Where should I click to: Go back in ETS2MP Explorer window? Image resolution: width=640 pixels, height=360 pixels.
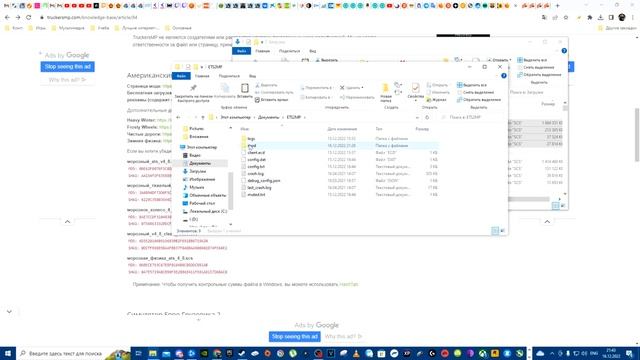point(178,117)
